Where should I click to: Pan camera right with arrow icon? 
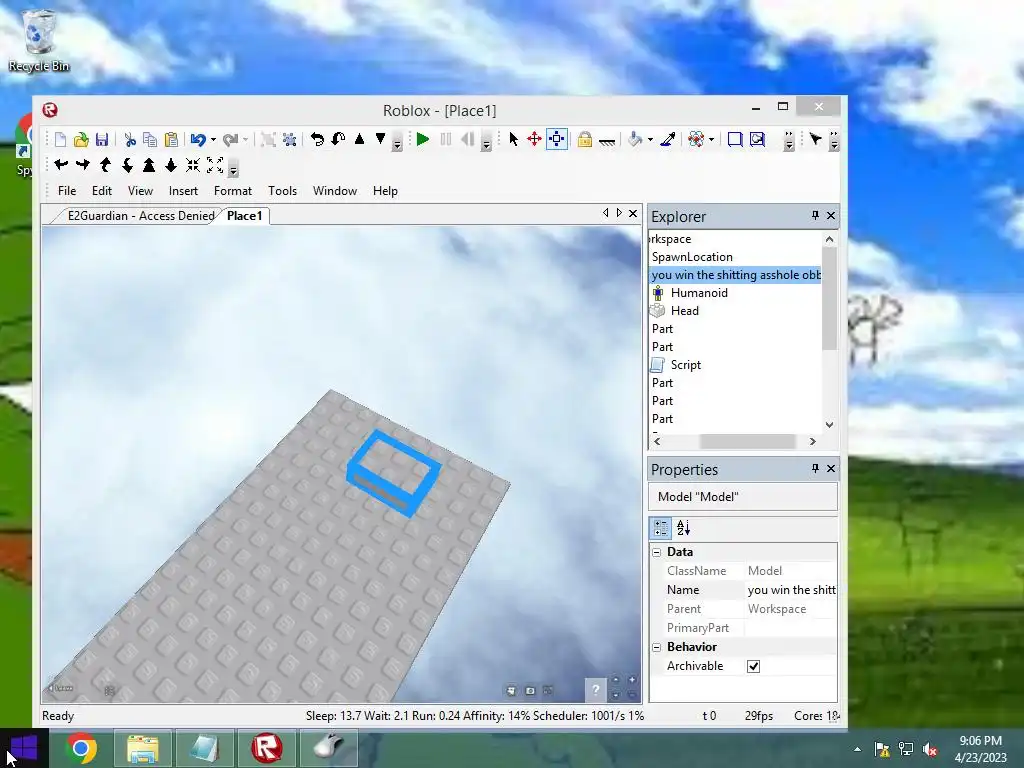[83, 165]
